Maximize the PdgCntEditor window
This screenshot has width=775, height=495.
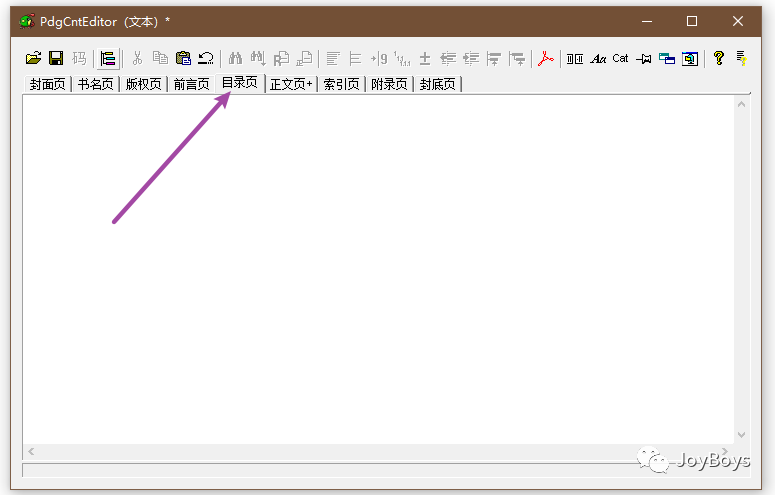(692, 21)
